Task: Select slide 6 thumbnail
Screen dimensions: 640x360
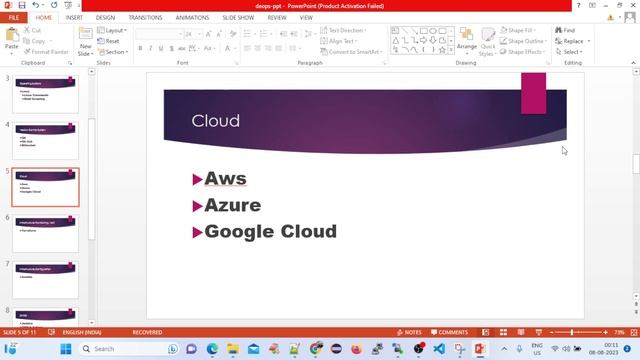Action: click(45, 233)
